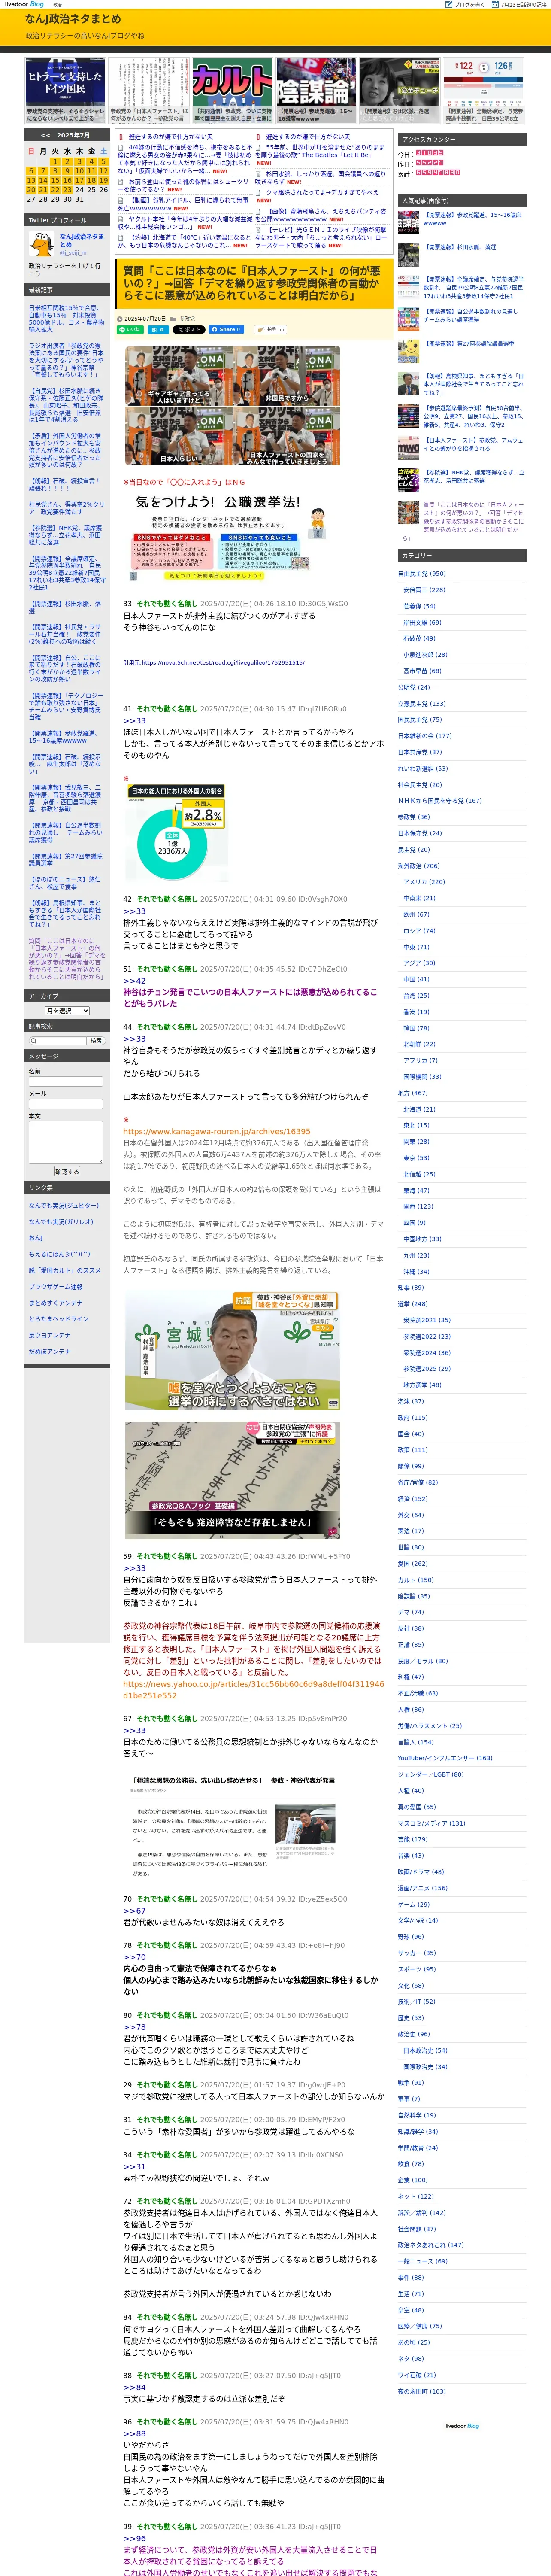Click the 名前 name input field

(x=66, y=1081)
